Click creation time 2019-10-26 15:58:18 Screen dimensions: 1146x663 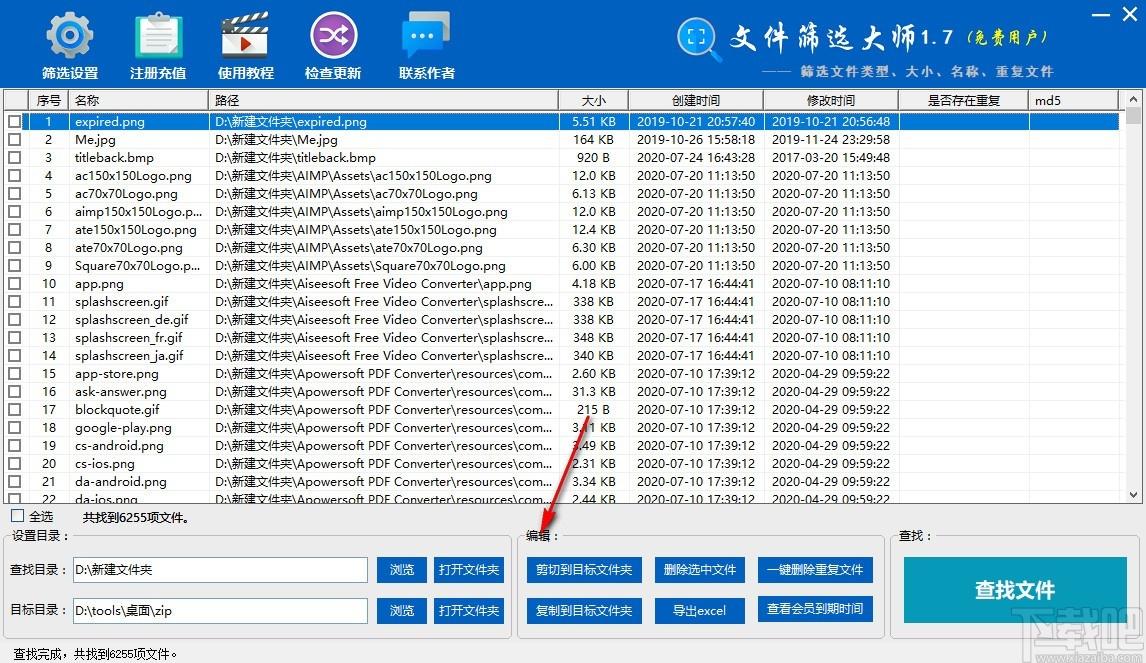click(x=696, y=140)
